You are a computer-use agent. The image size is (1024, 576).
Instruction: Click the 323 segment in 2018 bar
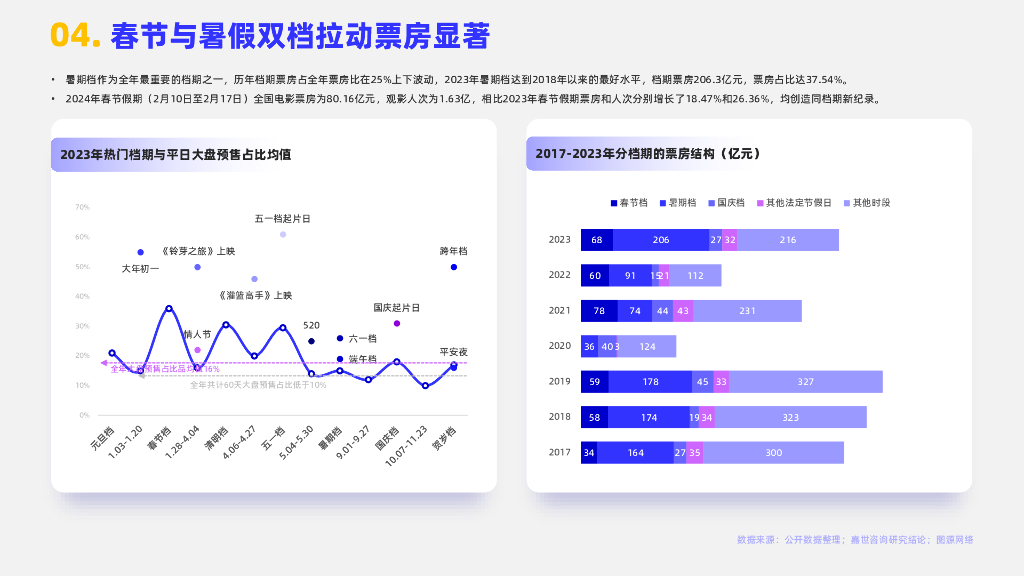tap(791, 417)
